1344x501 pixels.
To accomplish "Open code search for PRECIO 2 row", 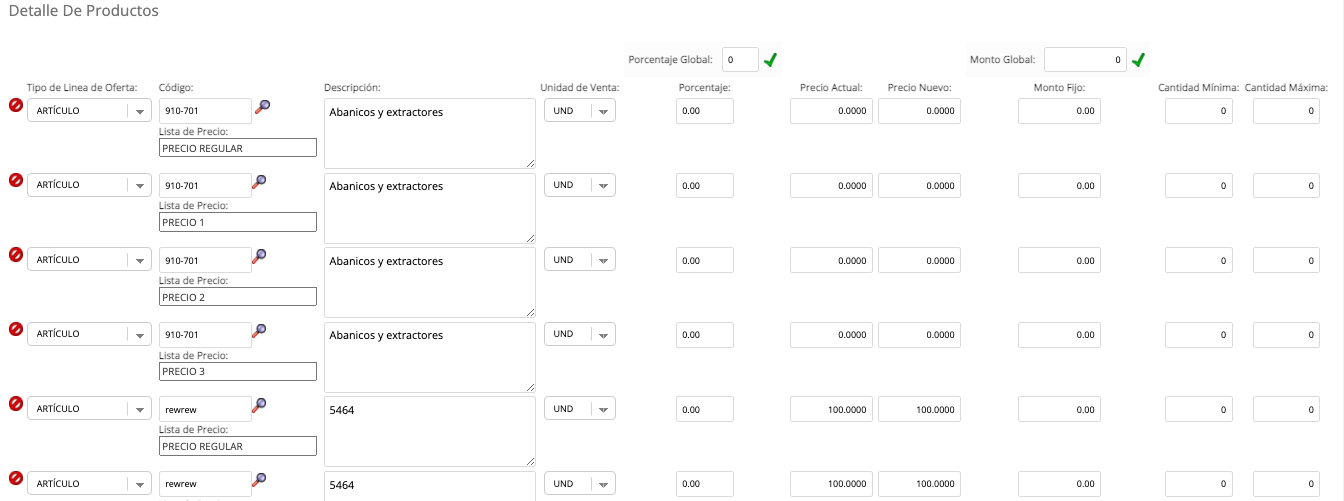I will tap(260, 256).
